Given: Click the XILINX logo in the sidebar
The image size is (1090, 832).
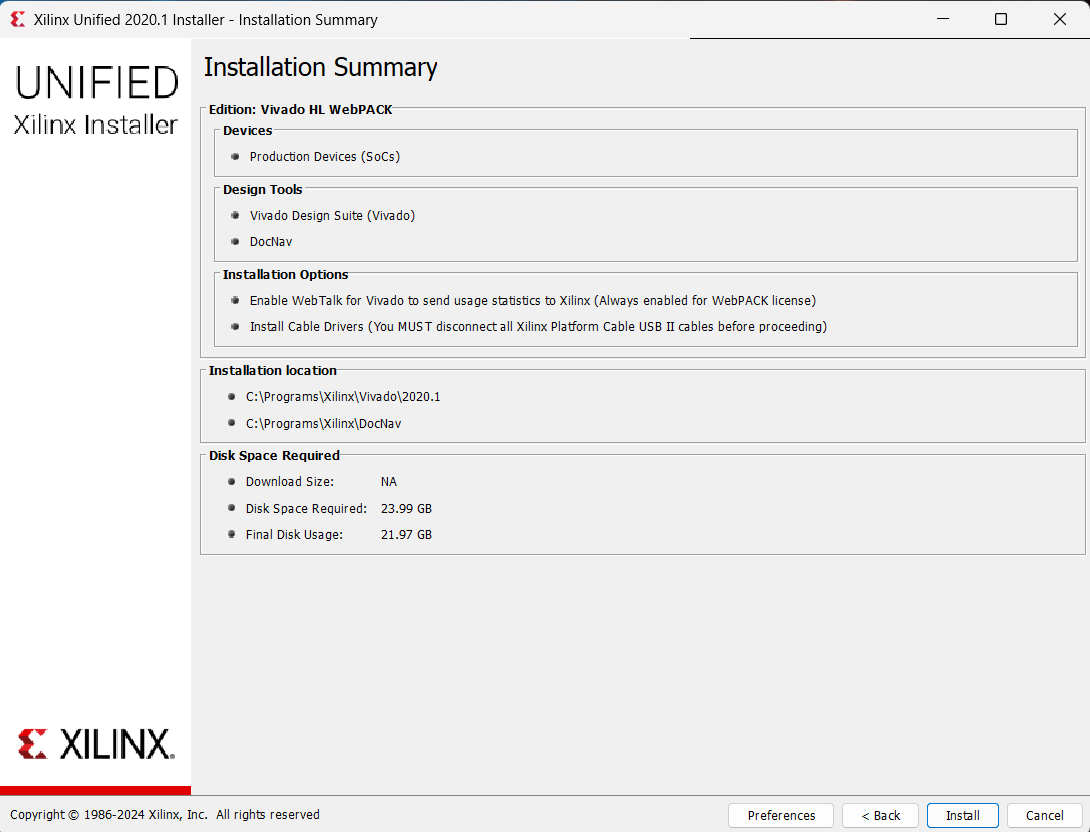Looking at the screenshot, I should 96,744.
